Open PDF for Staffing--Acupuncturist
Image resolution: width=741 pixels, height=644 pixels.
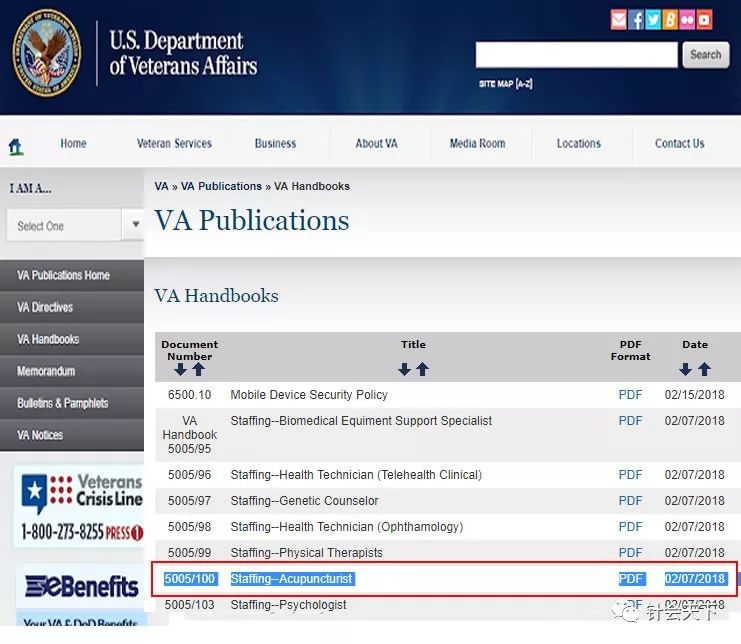(x=631, y=578)
